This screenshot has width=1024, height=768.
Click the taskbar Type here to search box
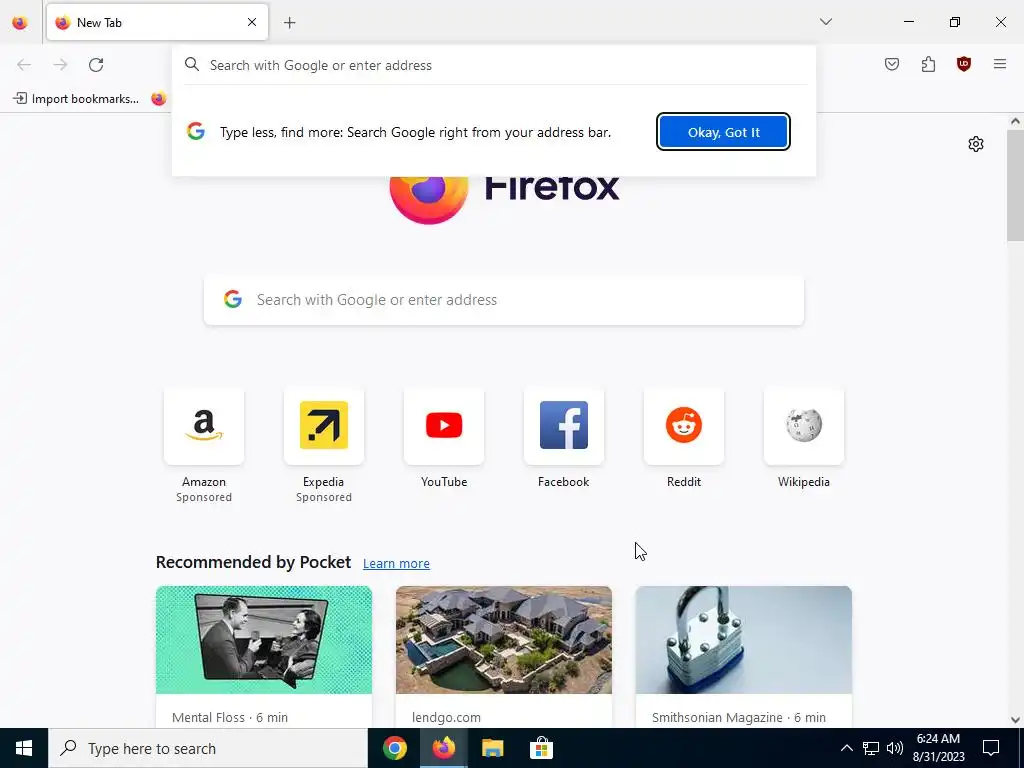pos(208,748)
